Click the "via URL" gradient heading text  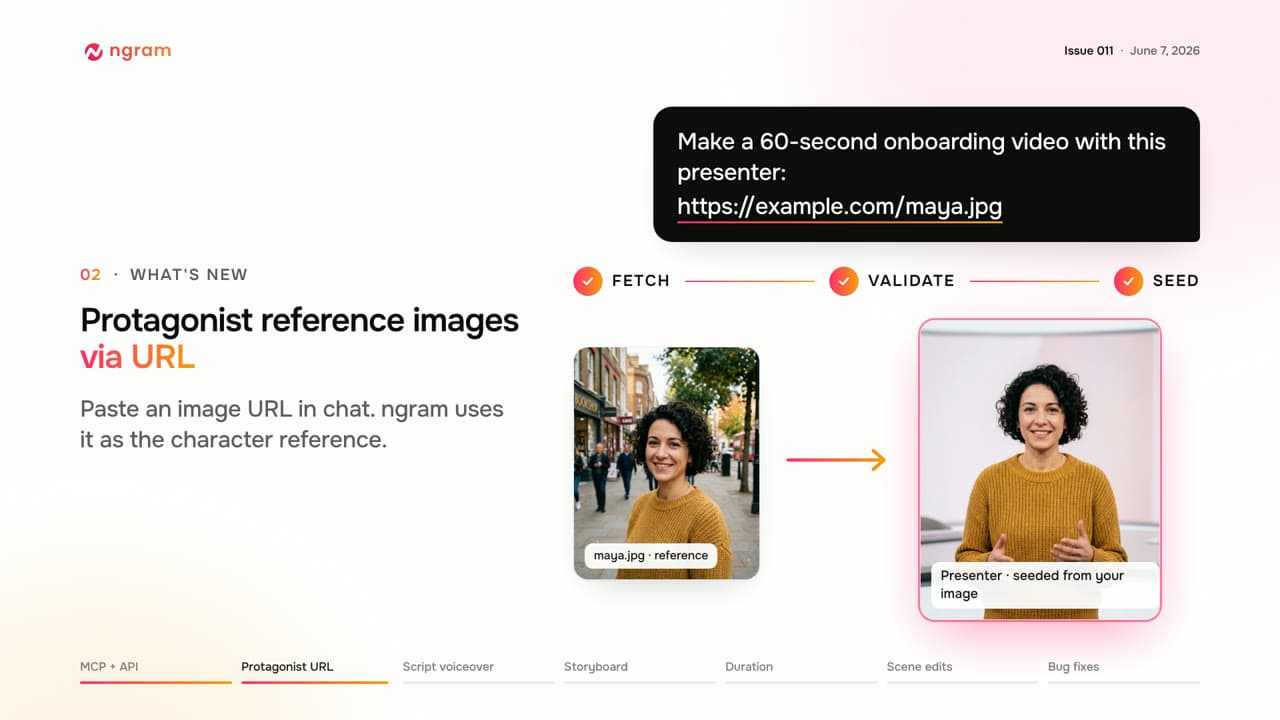click(138, 357)
